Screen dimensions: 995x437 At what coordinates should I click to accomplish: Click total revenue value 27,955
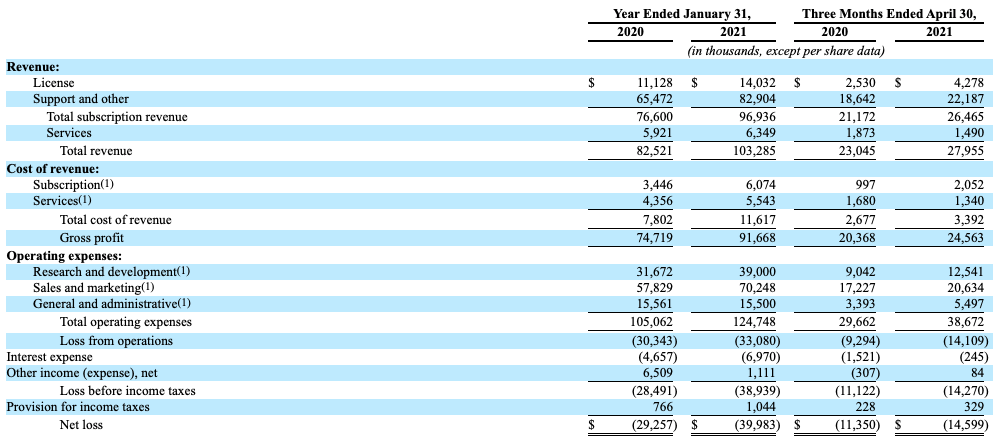tap(966, 151)
